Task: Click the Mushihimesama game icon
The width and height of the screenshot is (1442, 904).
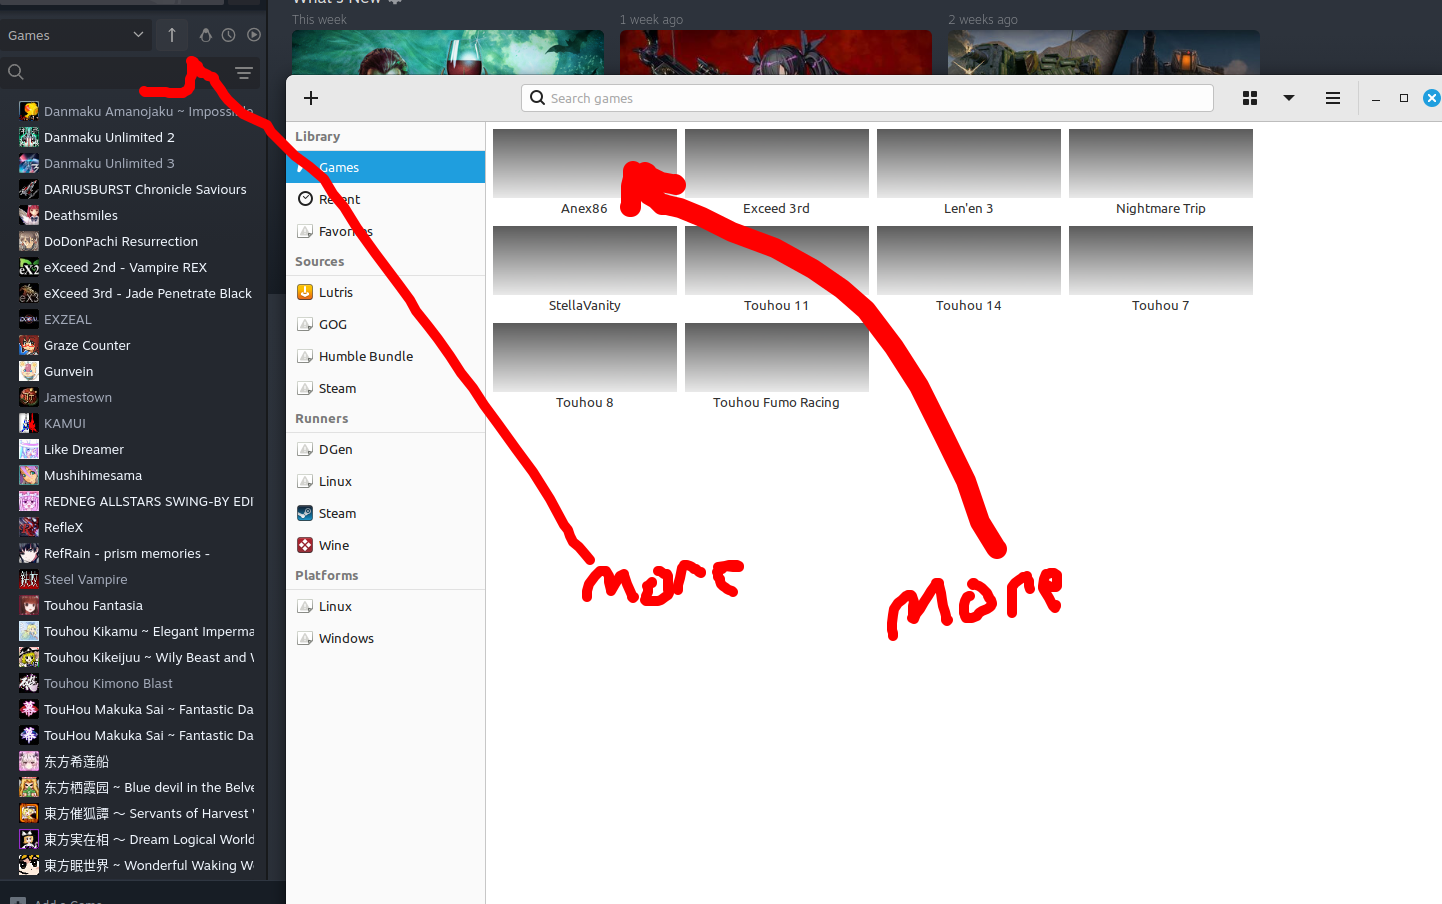Action: (29, 475)
